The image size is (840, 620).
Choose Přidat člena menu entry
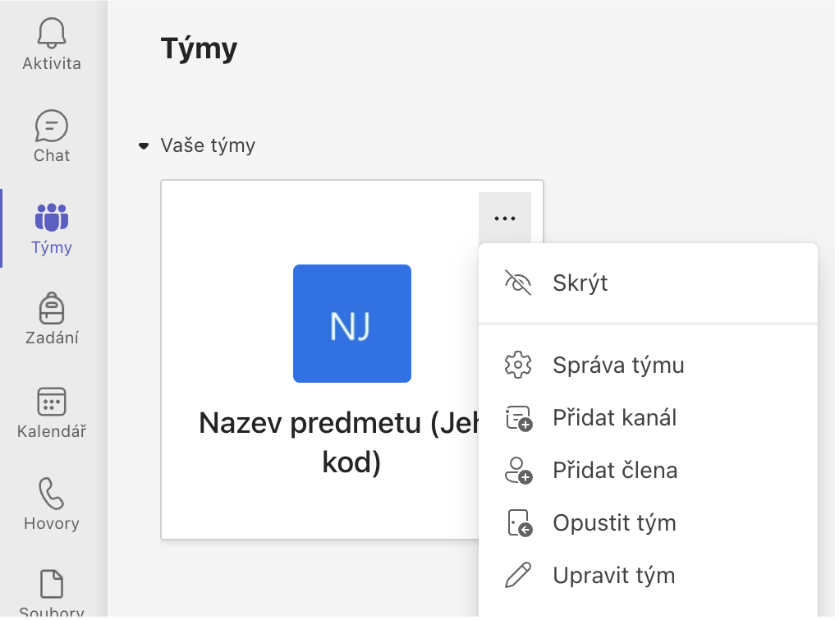coord(648,470)
